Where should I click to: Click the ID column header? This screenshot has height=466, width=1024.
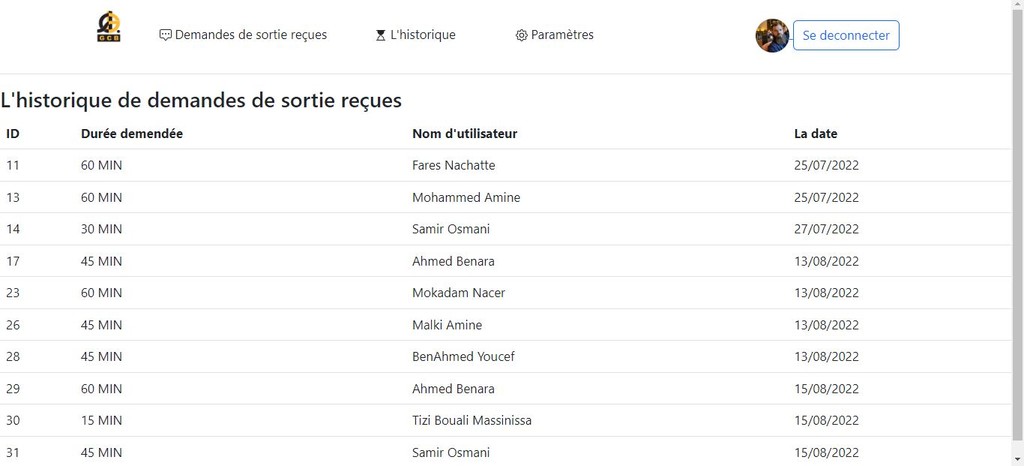coord(12,134)
